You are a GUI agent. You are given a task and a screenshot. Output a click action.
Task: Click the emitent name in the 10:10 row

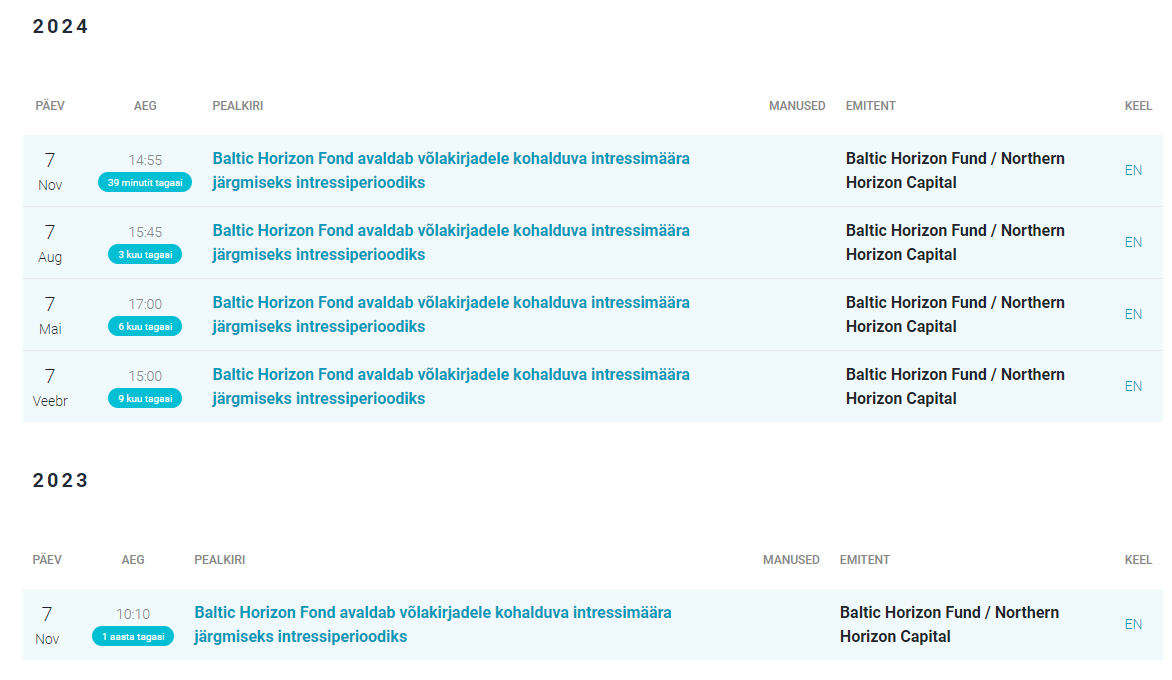[948, 624]
